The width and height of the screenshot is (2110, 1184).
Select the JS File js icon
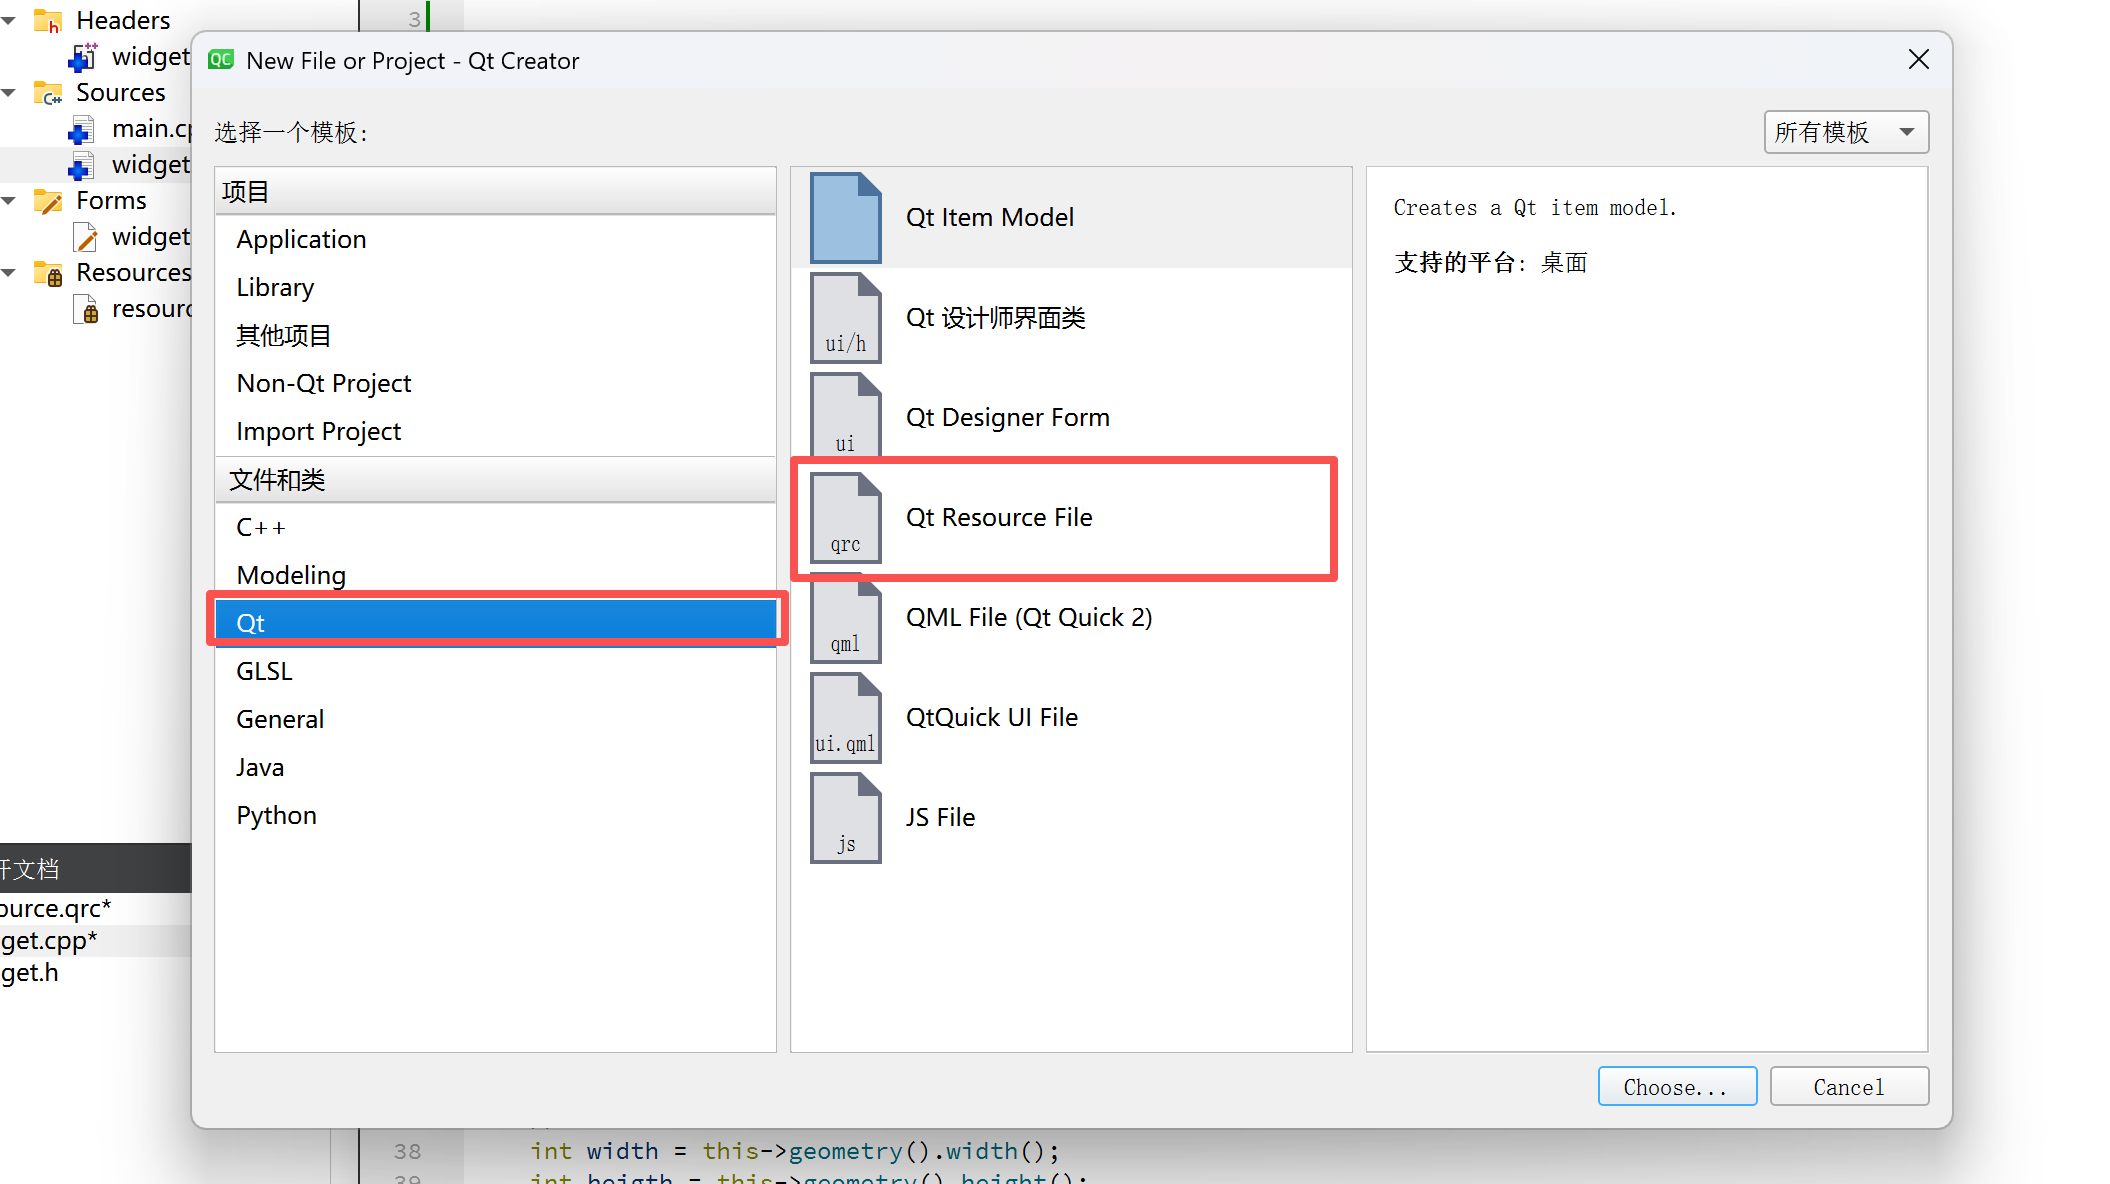[x=845, y=818]
